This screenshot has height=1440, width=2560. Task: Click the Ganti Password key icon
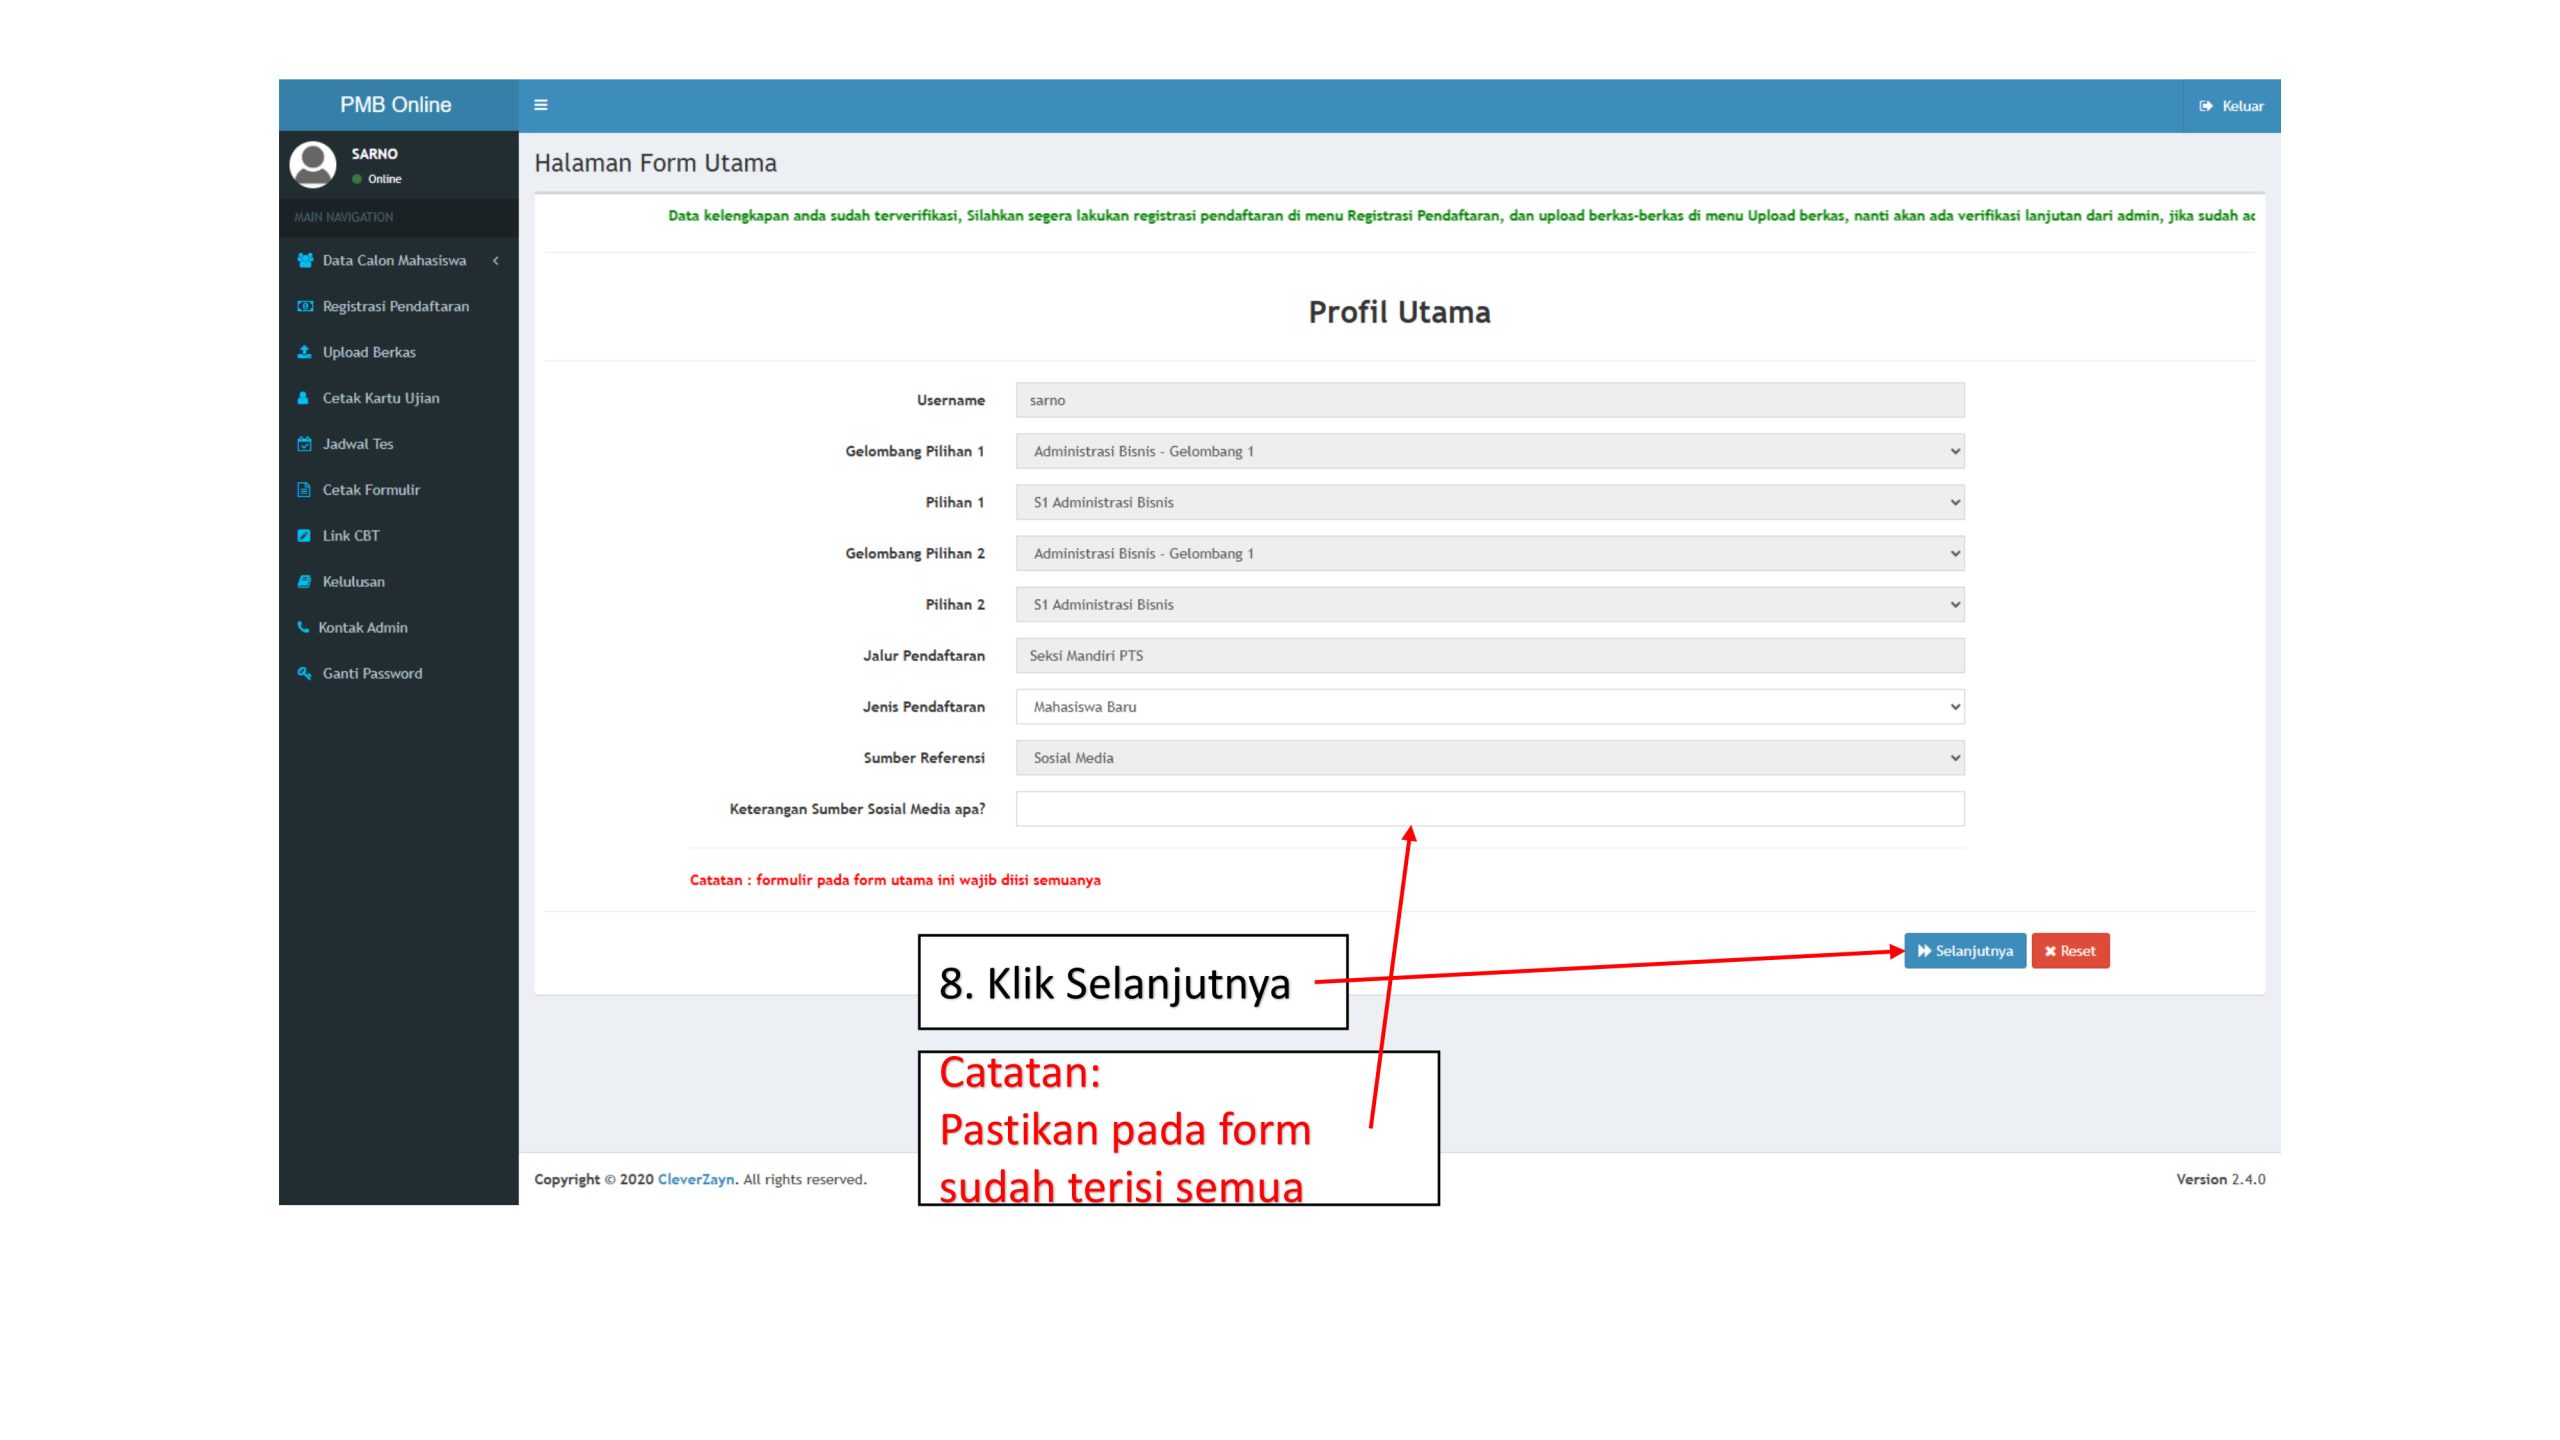[x=304, y=673]
